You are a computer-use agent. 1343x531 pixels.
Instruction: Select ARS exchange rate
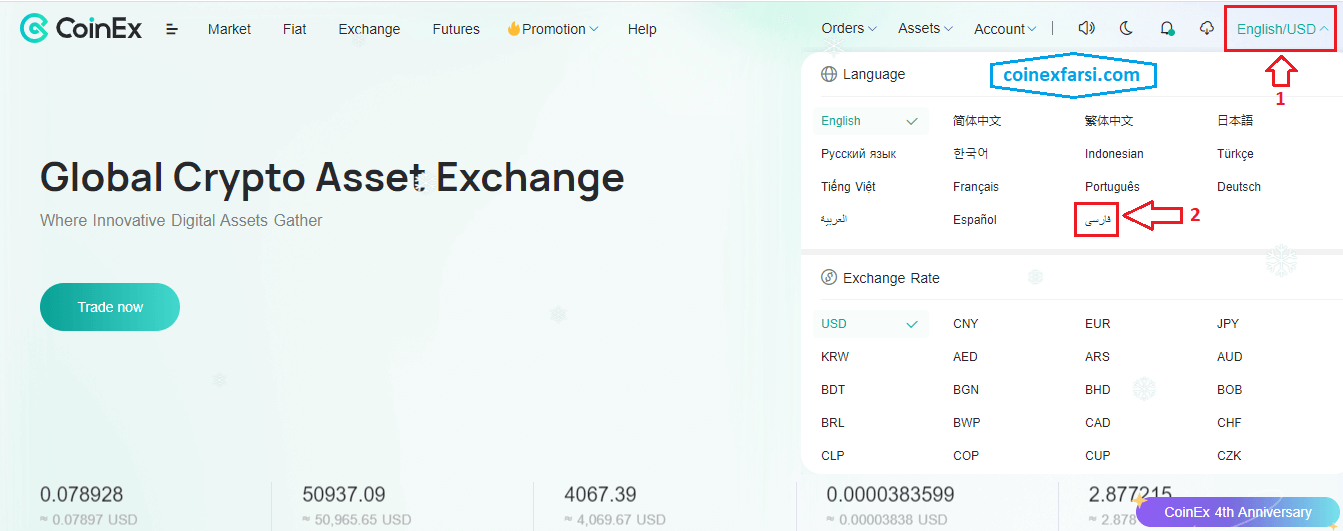tap(1097, 357)
